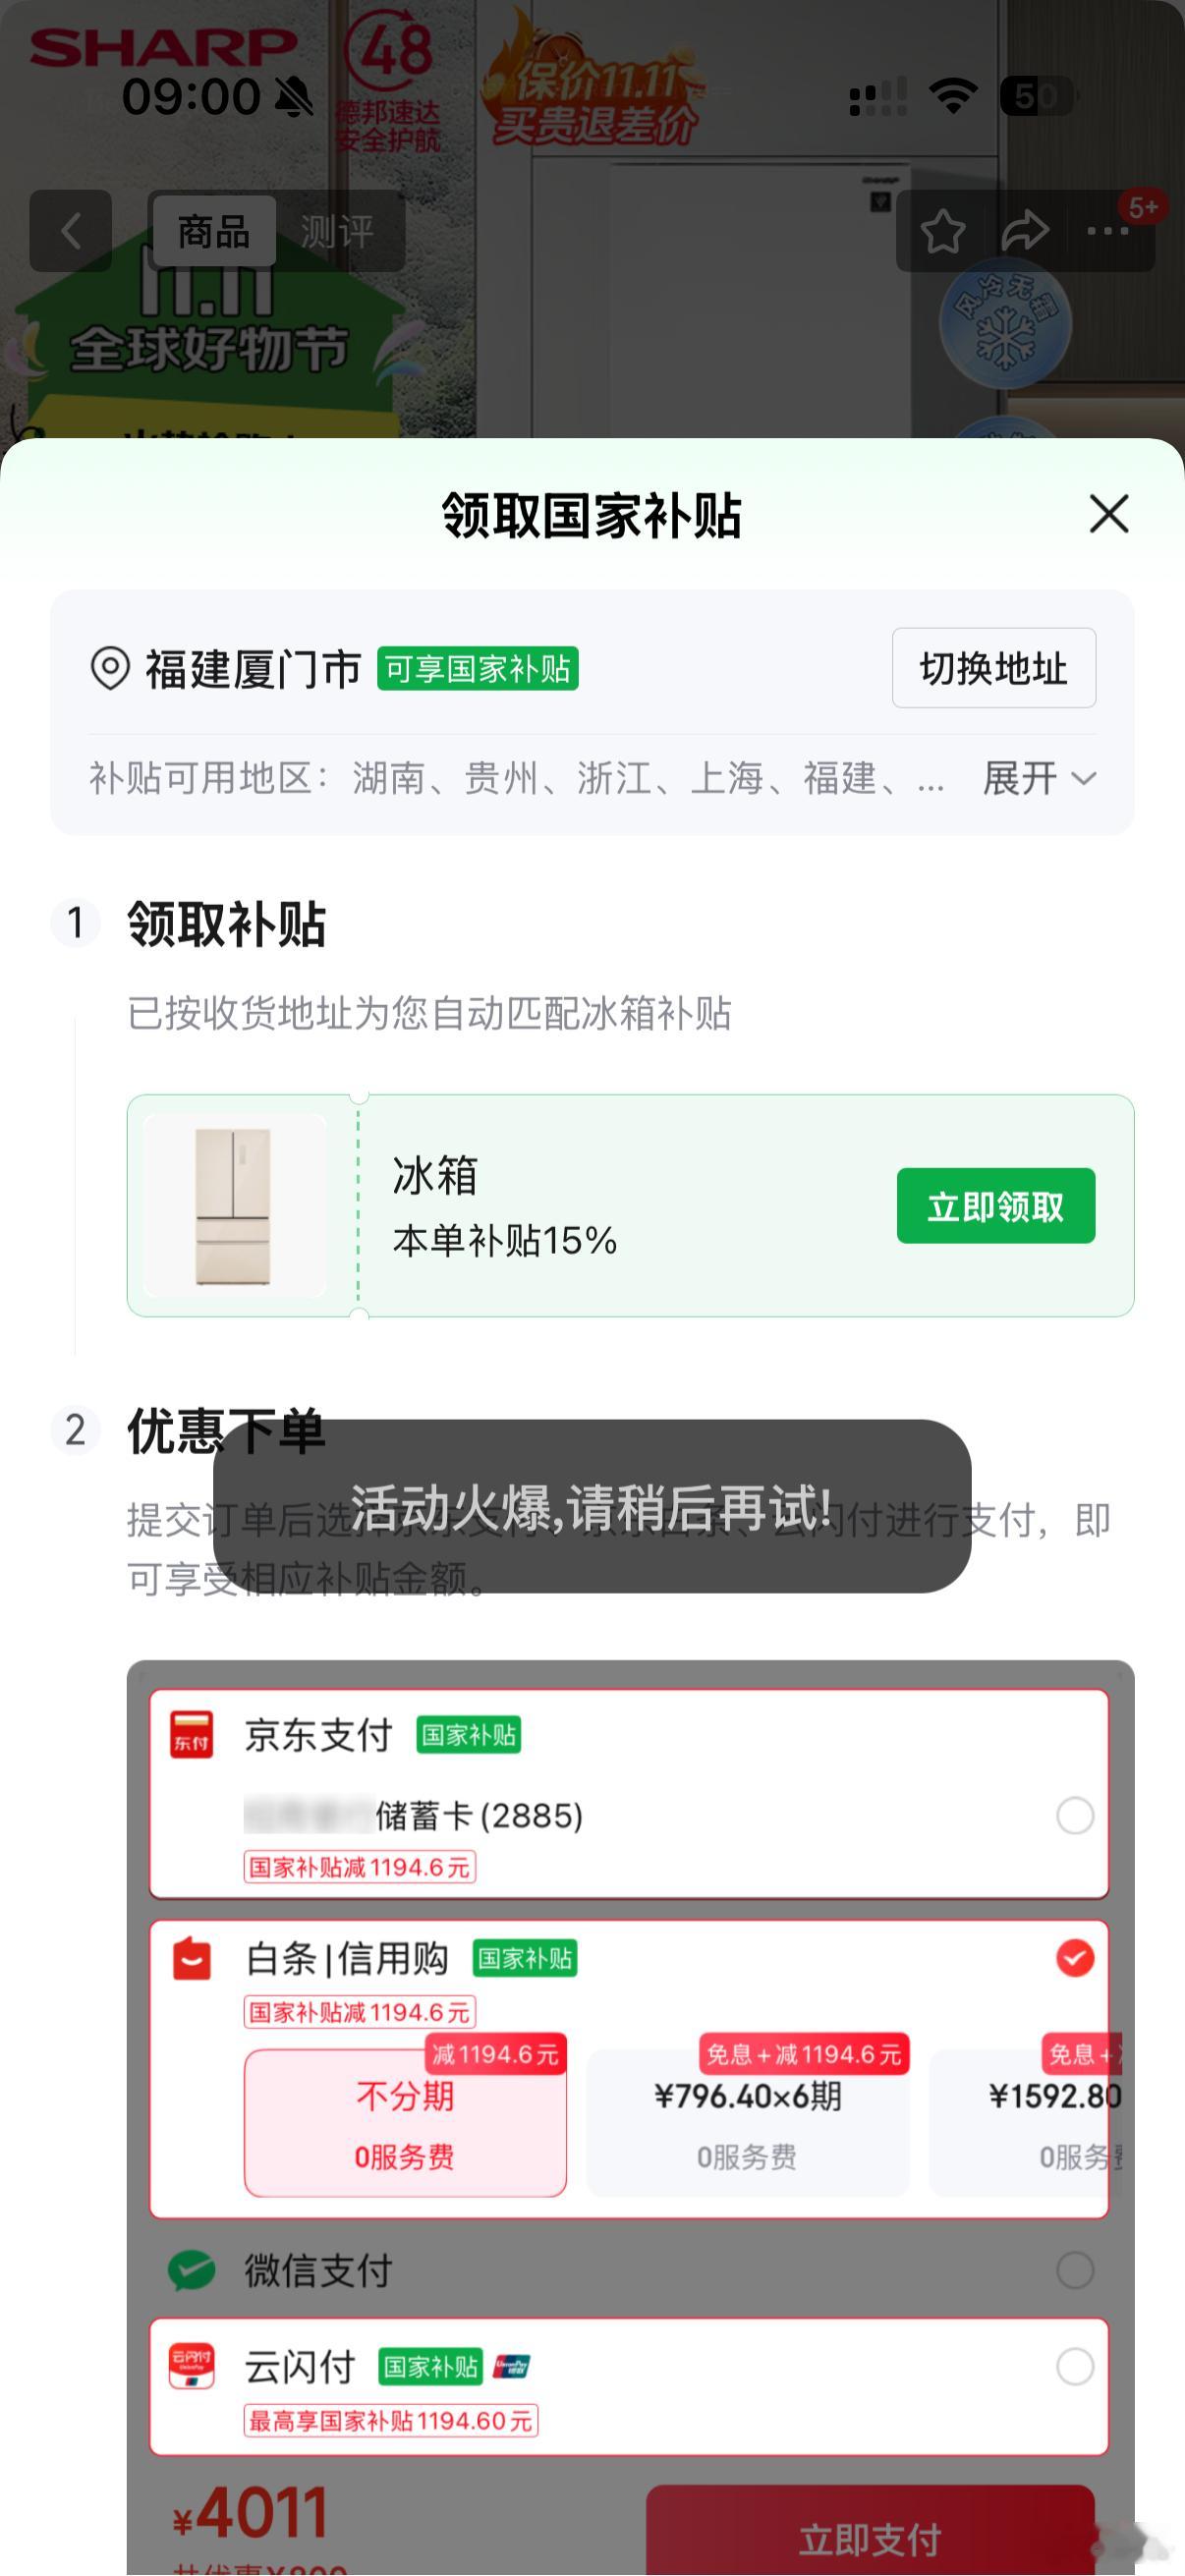
Task: Switch to the 商品 tab
Action: tap(212, 232)
